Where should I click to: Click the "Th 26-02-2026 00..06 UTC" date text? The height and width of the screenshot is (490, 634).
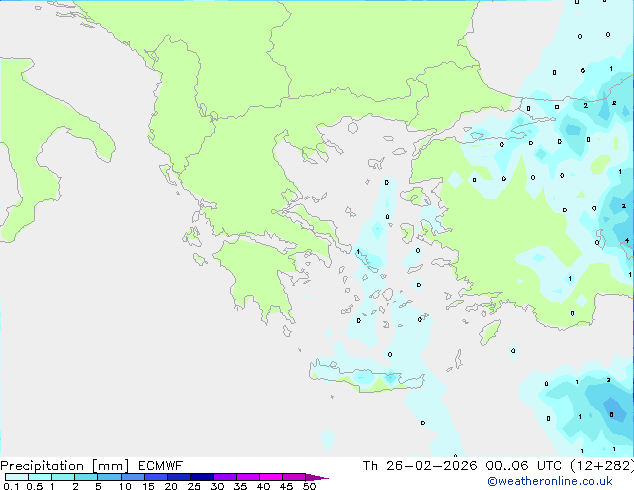[x=462, y=466]
